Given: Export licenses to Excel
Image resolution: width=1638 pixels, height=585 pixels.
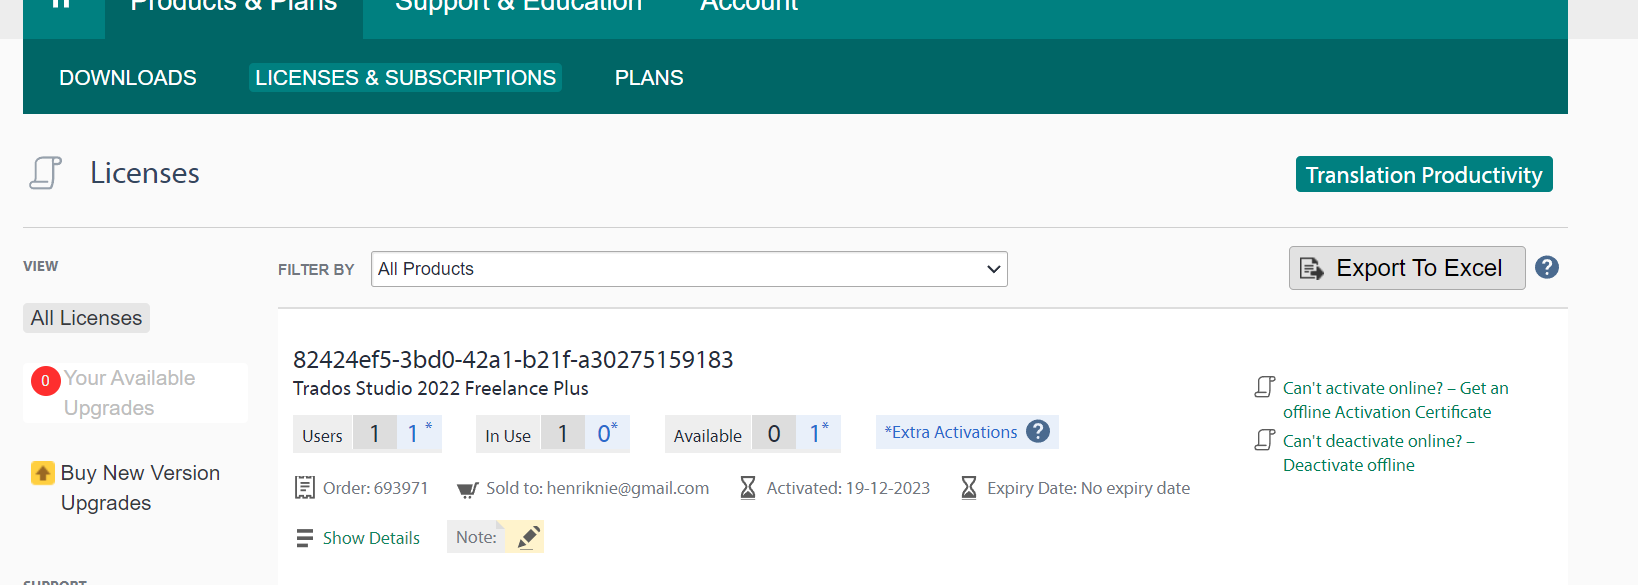Looking at the screenshot, I should [1407, 268].
